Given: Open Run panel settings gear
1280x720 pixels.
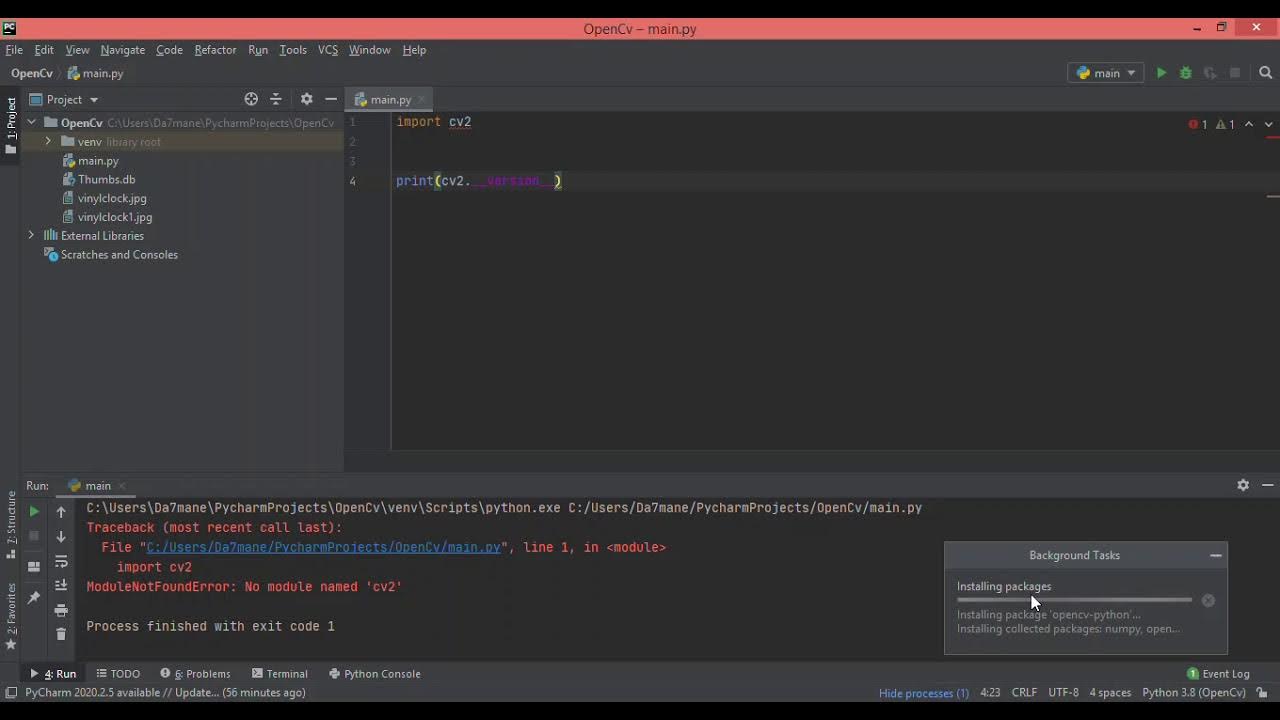Looking at the screenshot, I should (x=1243, y=485).
